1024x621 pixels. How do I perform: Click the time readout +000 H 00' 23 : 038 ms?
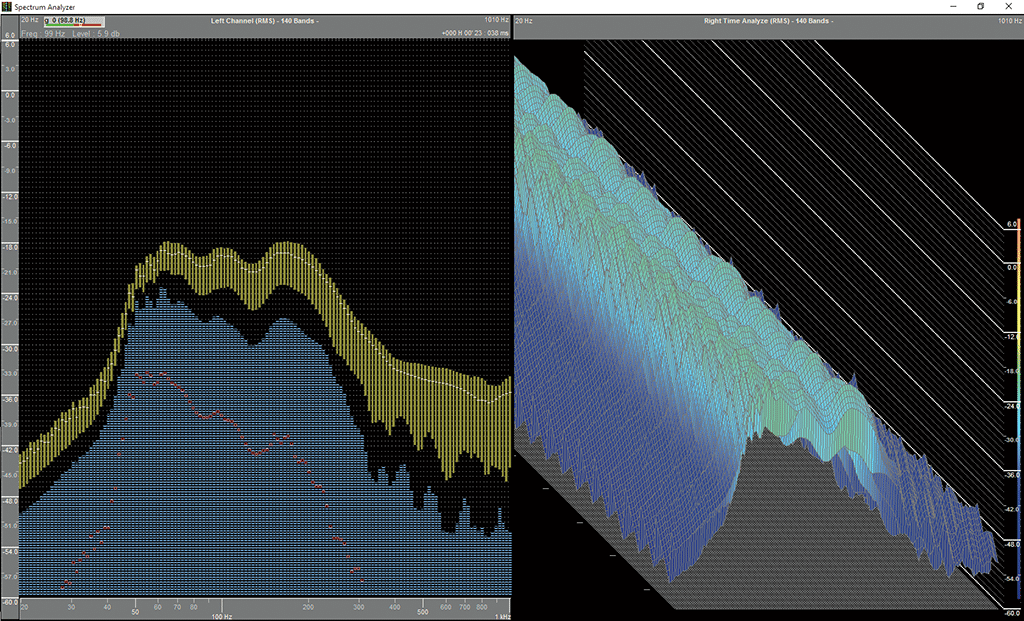(x=476, y=33)
